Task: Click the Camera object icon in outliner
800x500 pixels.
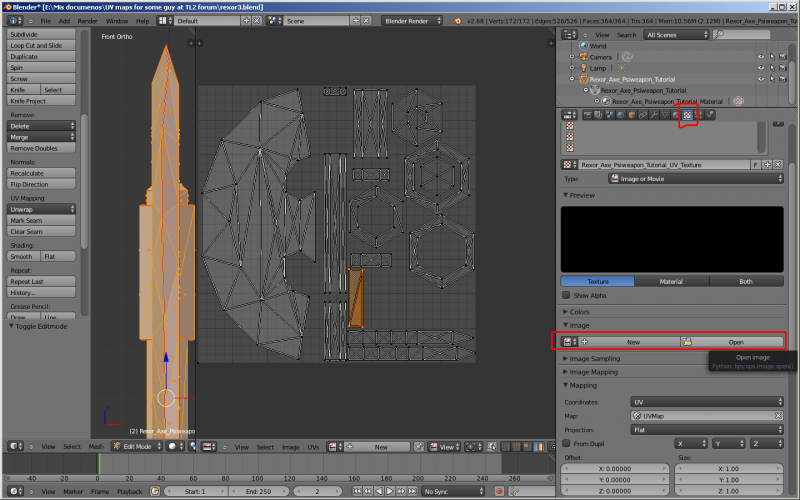Action: pyautogui.click(x=583, y=57)
